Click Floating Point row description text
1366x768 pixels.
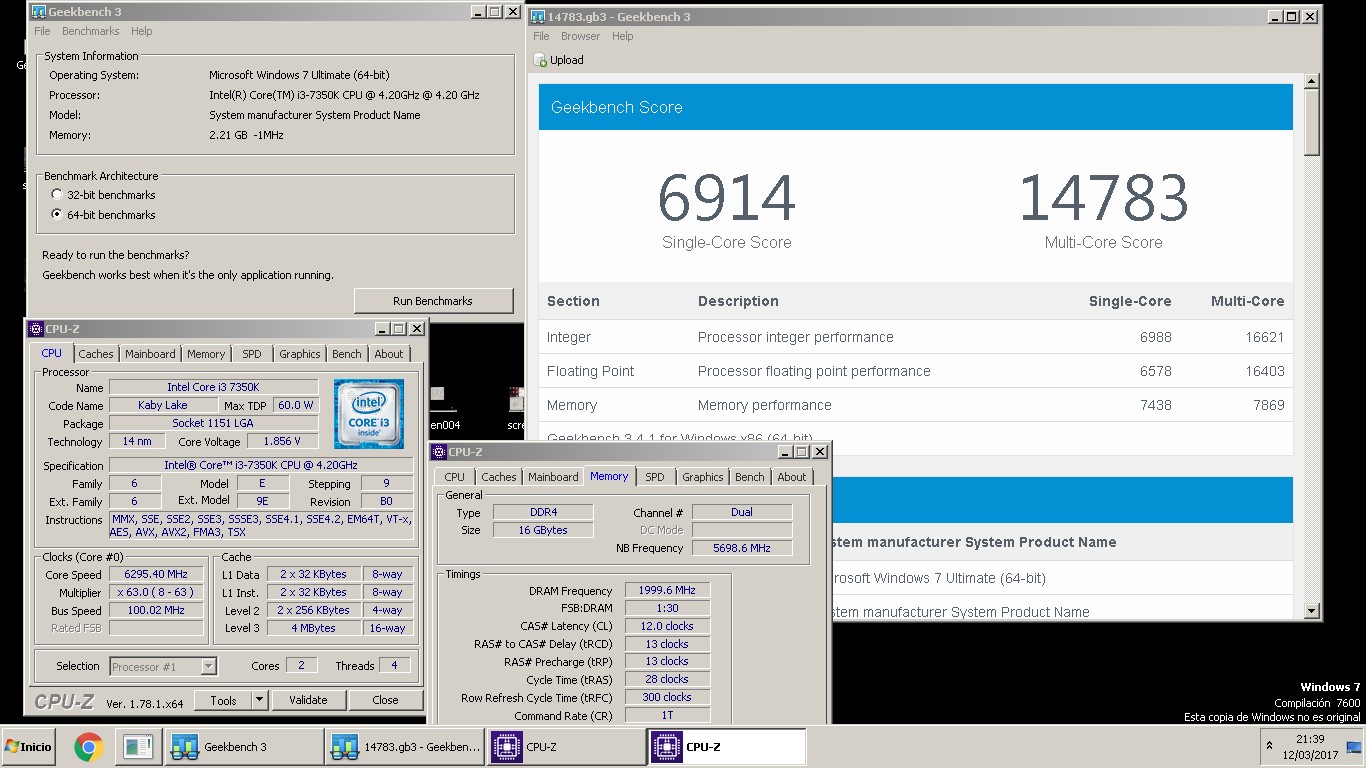(814, 371)
